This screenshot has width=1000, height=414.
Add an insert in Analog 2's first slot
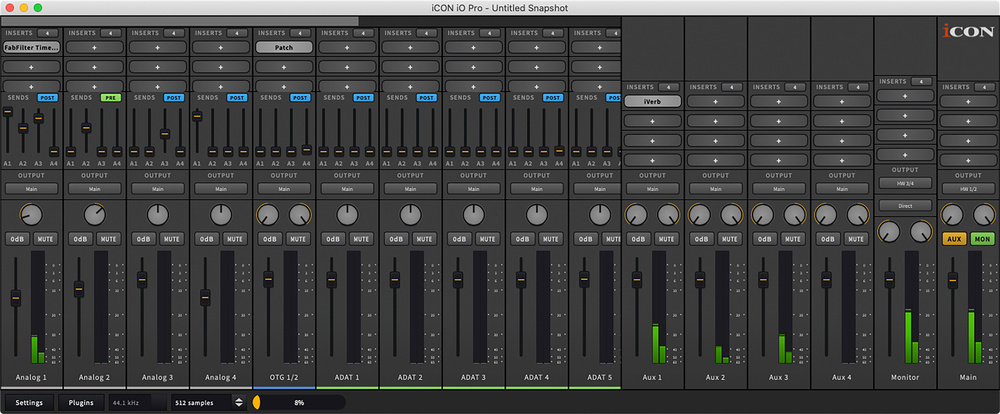tap(94, 47)
